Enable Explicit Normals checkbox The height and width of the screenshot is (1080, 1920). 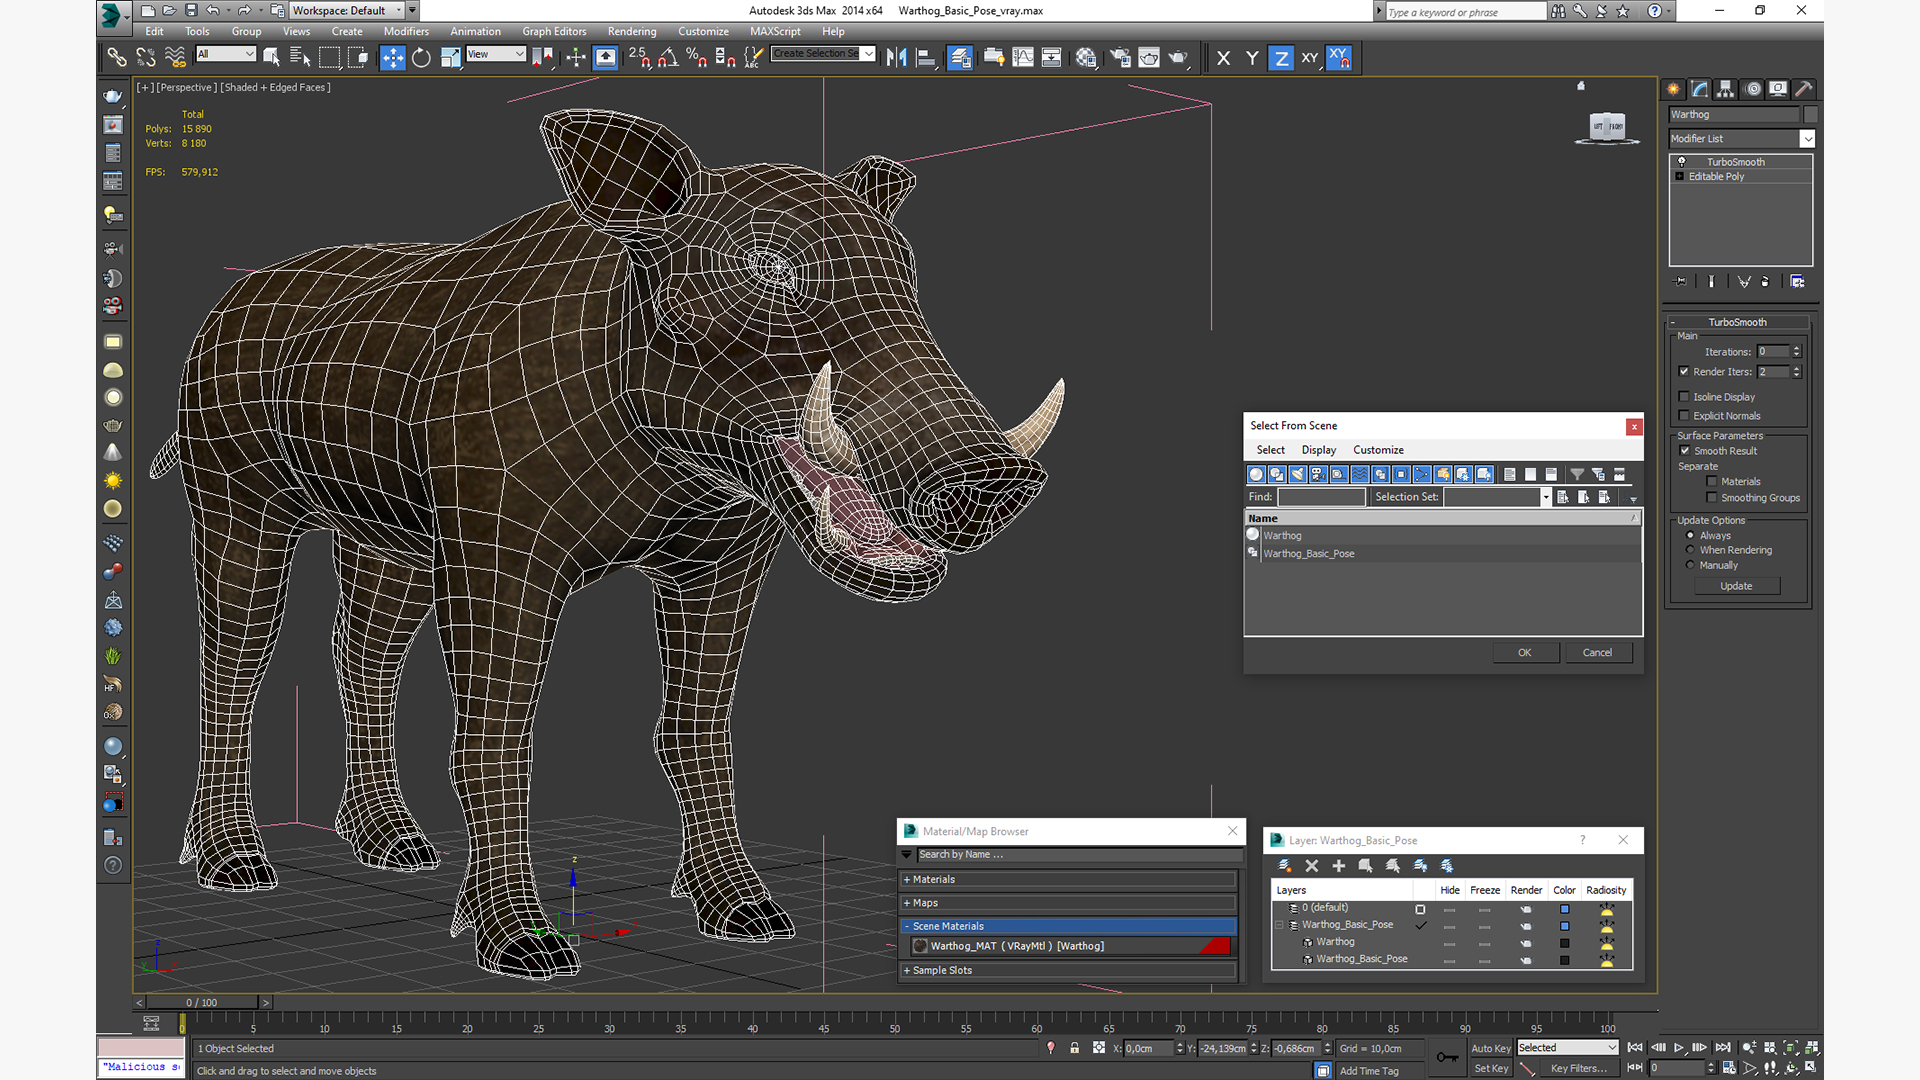click(1684, 416)
